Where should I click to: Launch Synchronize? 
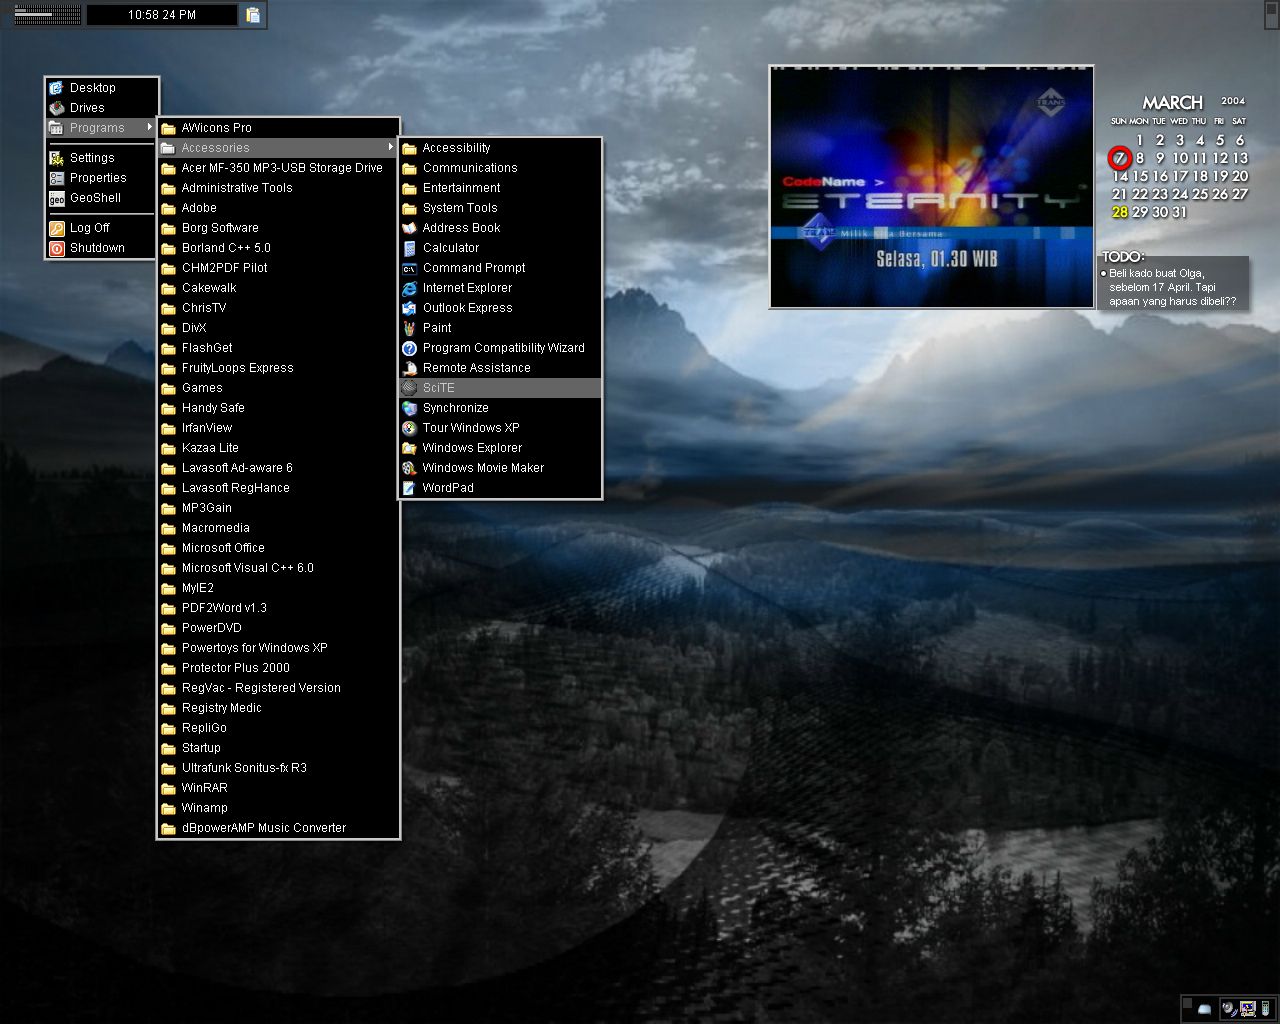click(500, 408)
